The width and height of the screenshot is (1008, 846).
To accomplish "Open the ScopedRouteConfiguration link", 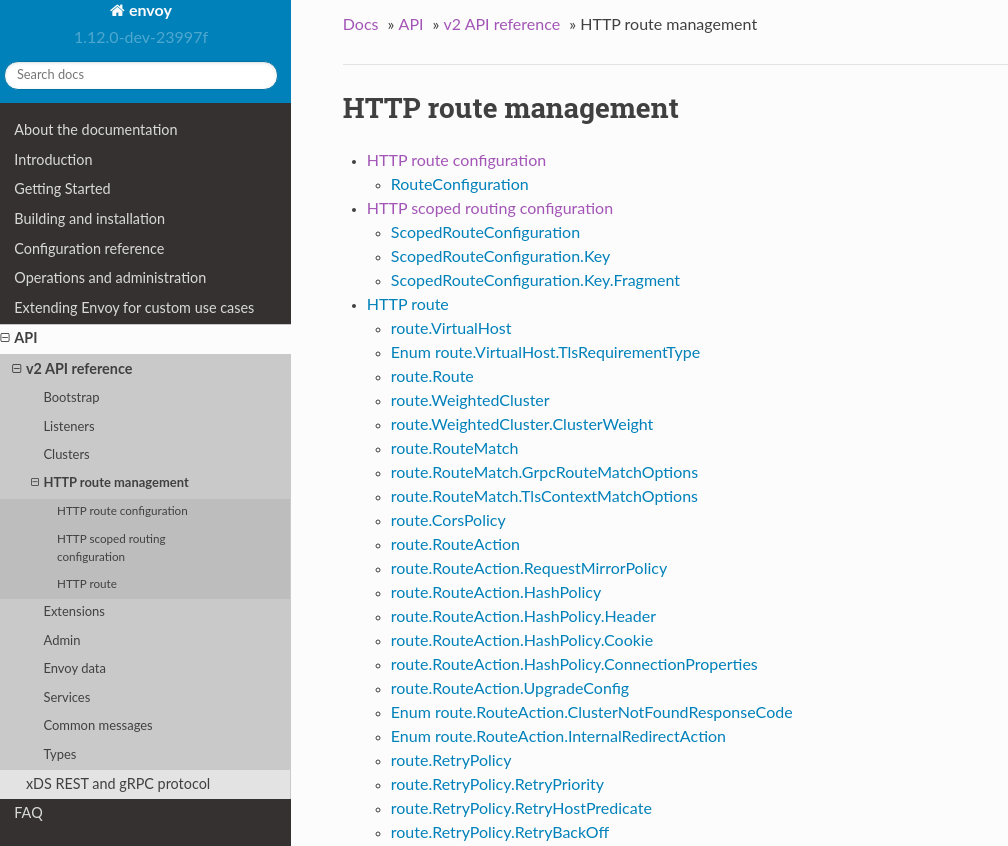I will pyautogui.click(x=485, y=233).
